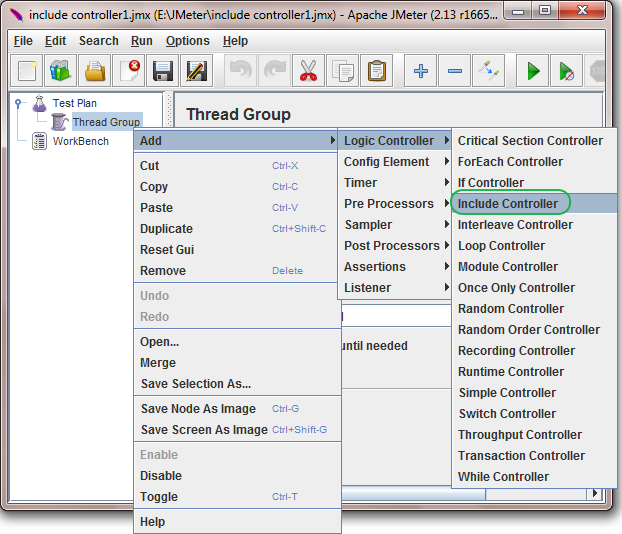Image resolution: width=622 pixels, height=534 pixels.
Task: Expand the Pre Processors submenu
Action: [x=394, y=204]
